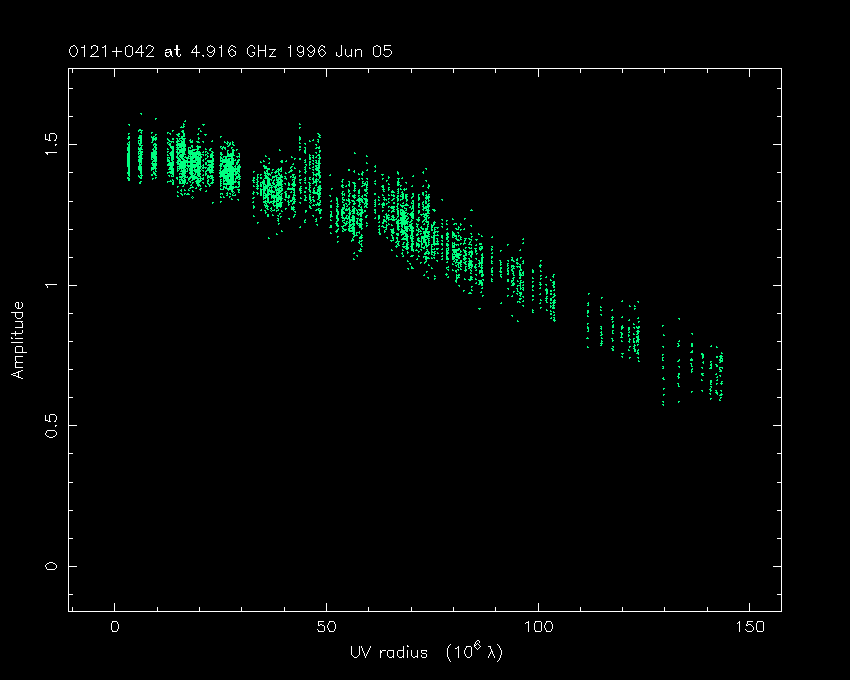The height and width of the screenshot is (680, 850).
Task: Select the data cluster near UV radius 37
Action: [270, 188]
